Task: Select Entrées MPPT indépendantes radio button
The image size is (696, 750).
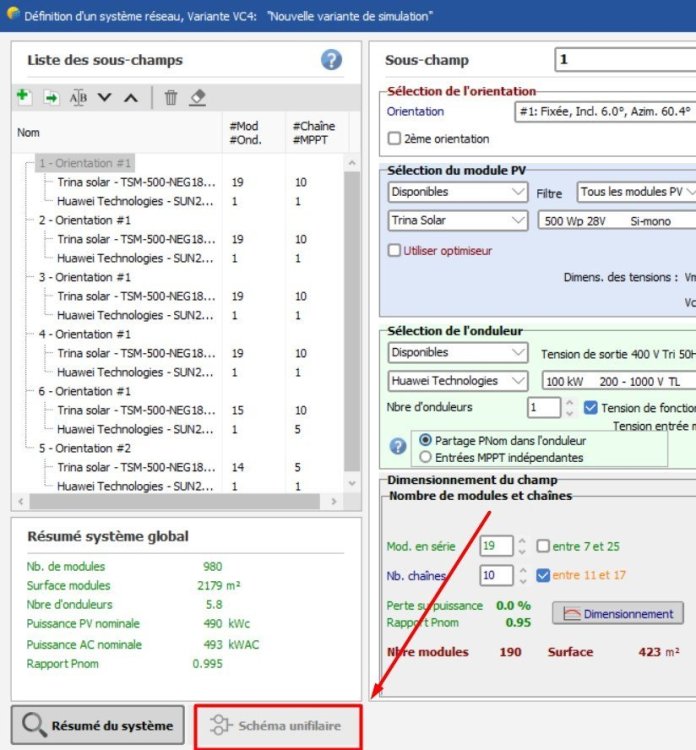Action: pos(426,457)
